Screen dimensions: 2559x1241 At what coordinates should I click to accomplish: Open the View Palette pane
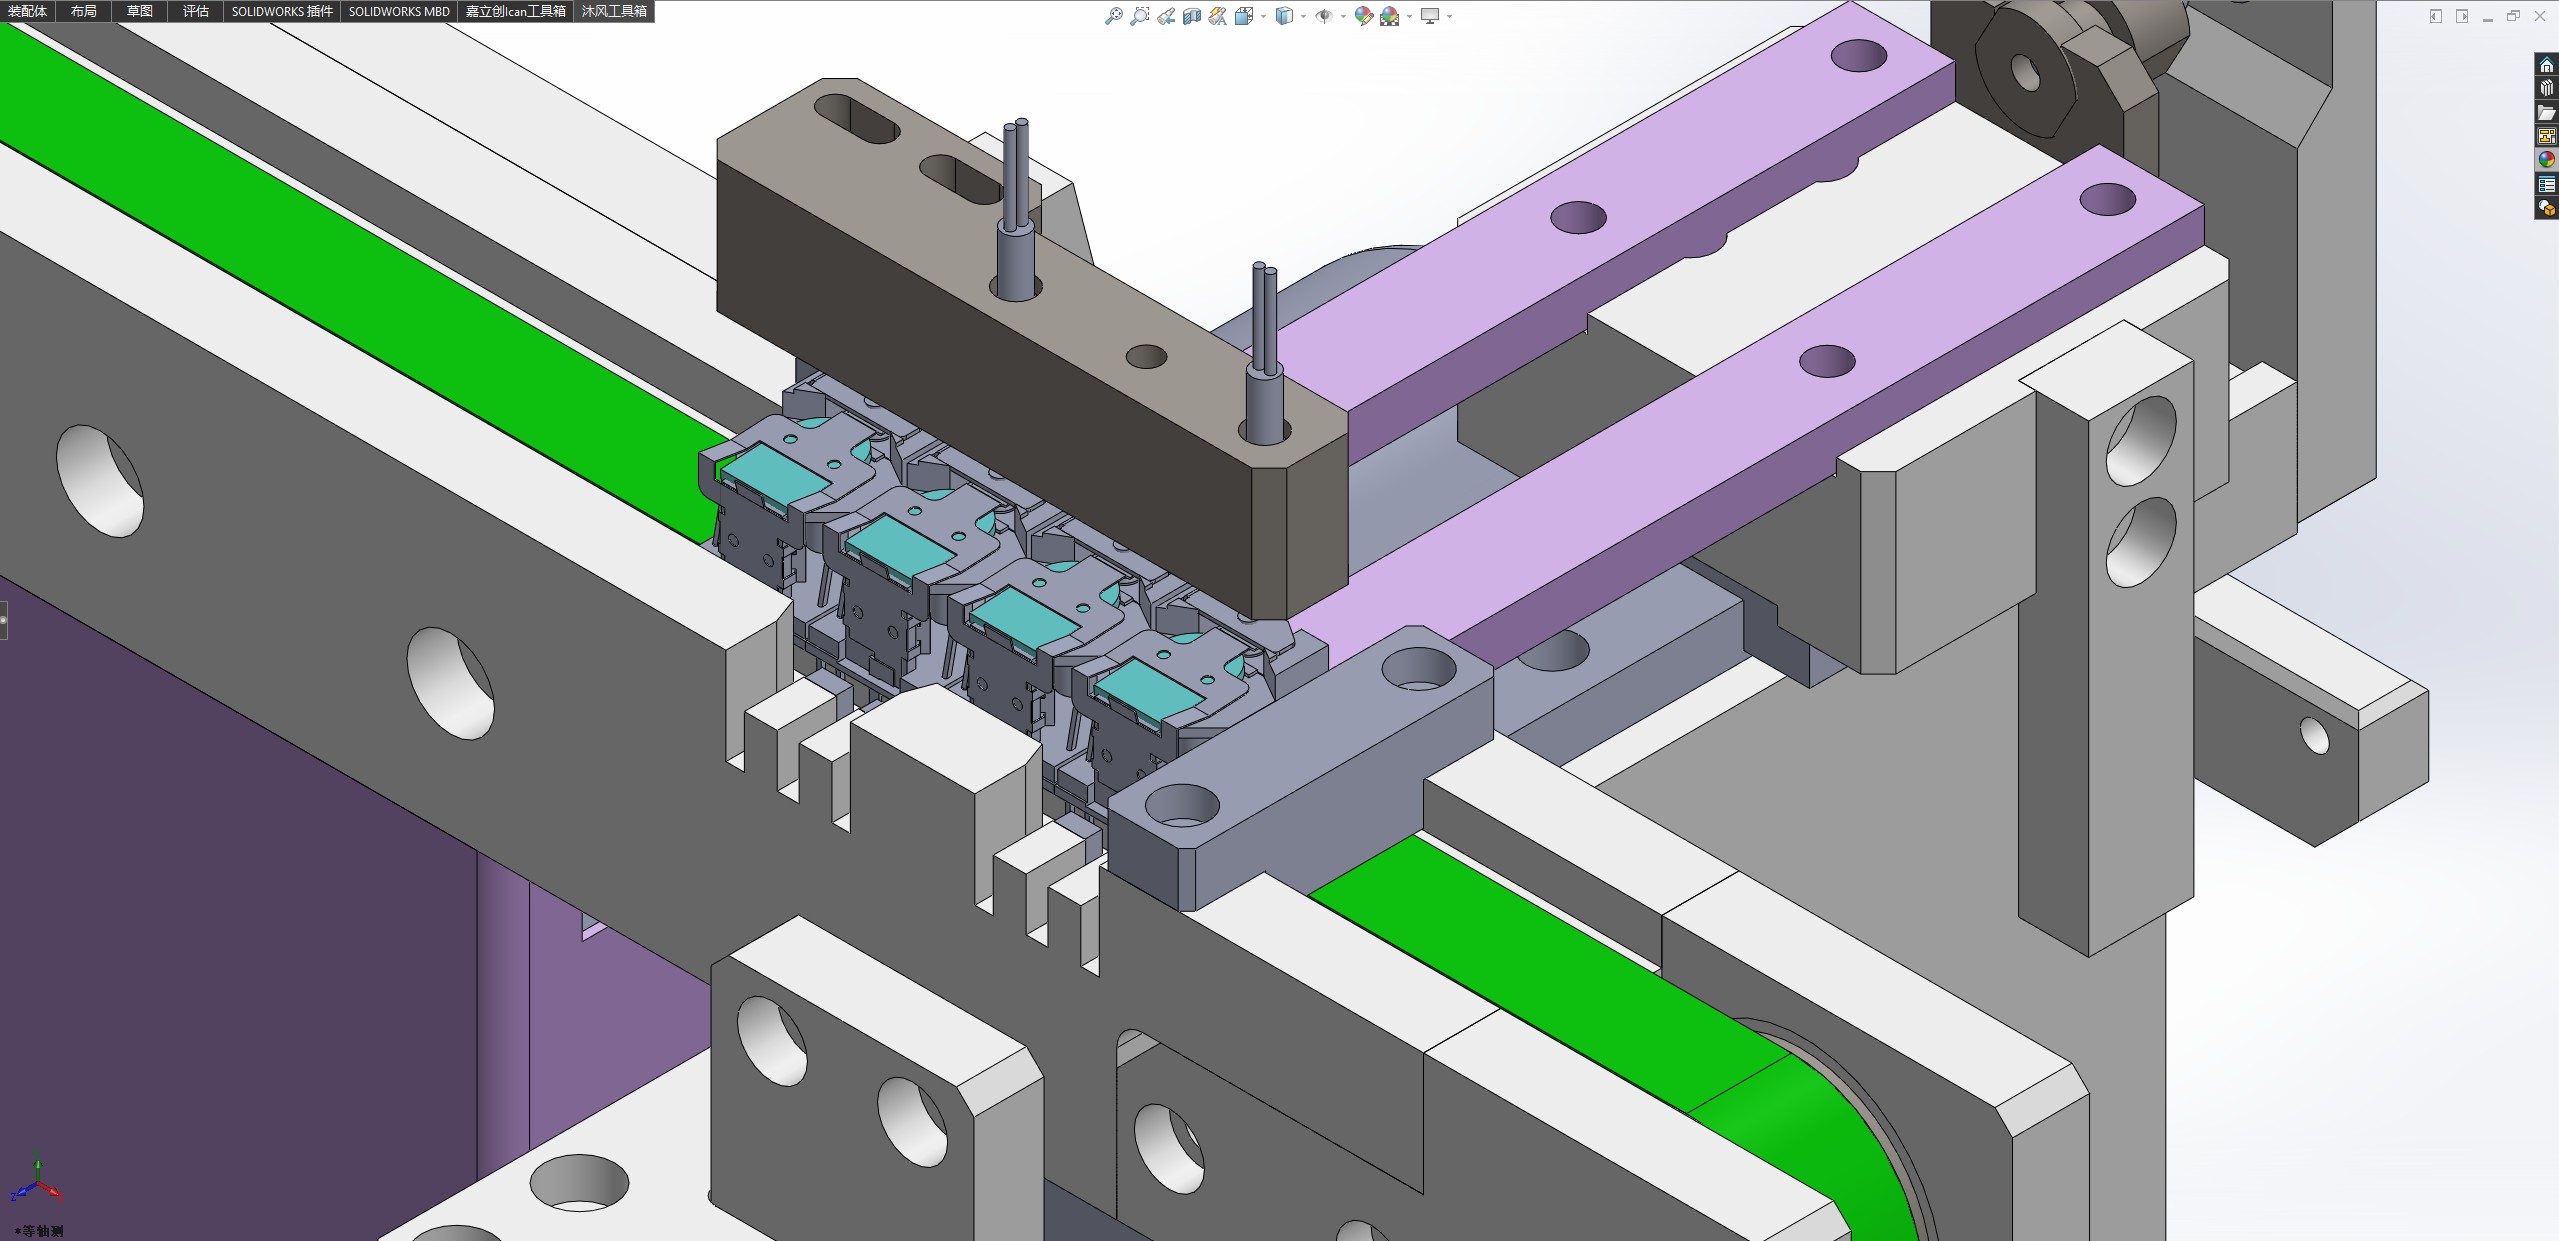pyautogui.click(x=2547, y=137)
